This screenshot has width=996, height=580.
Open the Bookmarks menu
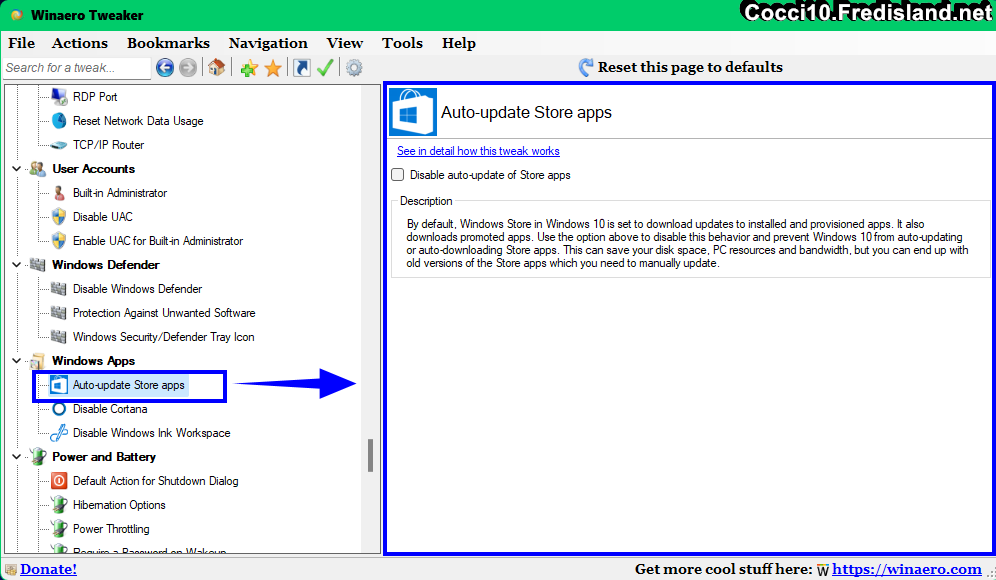pyautogui.click(x=168, y=43)
